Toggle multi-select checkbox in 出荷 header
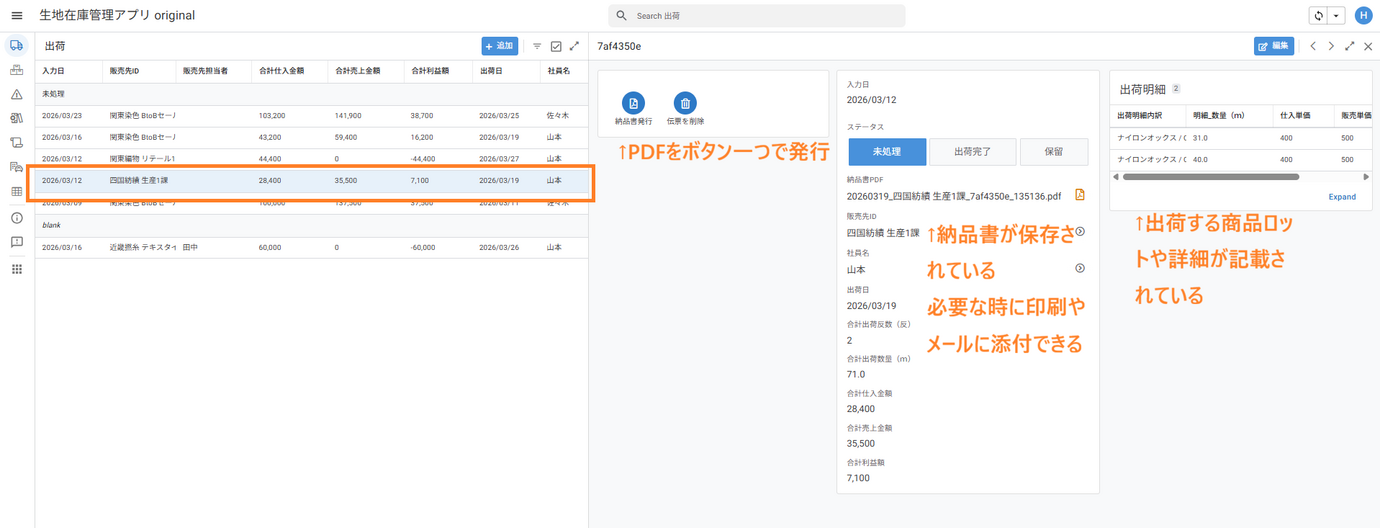 (x=556, y=46)
